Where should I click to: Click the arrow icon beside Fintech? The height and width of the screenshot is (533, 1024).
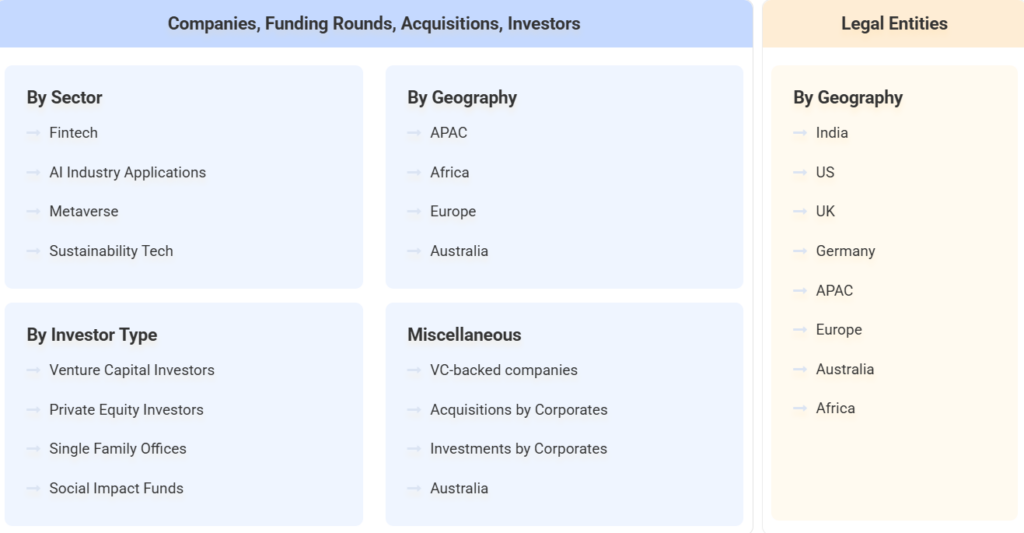click(x=34, y=133)
